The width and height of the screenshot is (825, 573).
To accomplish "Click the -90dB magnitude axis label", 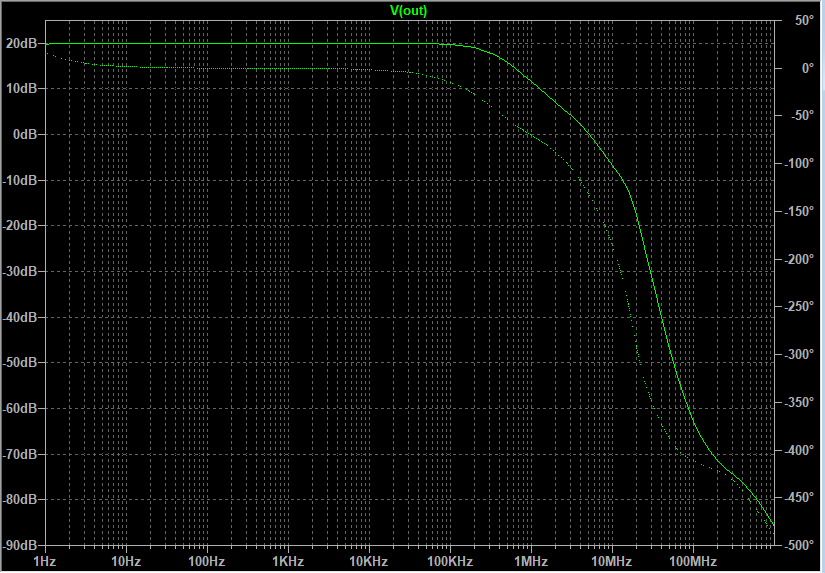I will click(x=20, y=545).
